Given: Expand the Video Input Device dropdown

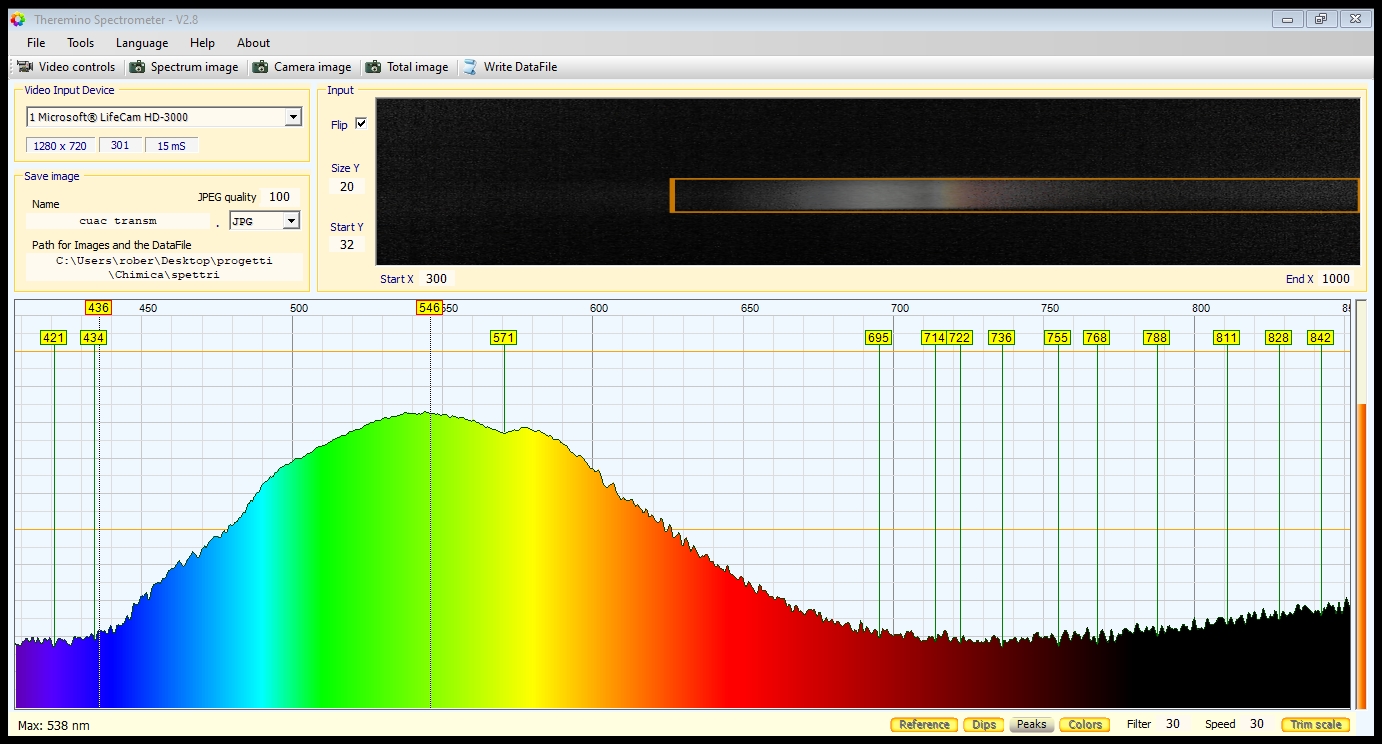Looking at the screenshot, I should (292, 117).
